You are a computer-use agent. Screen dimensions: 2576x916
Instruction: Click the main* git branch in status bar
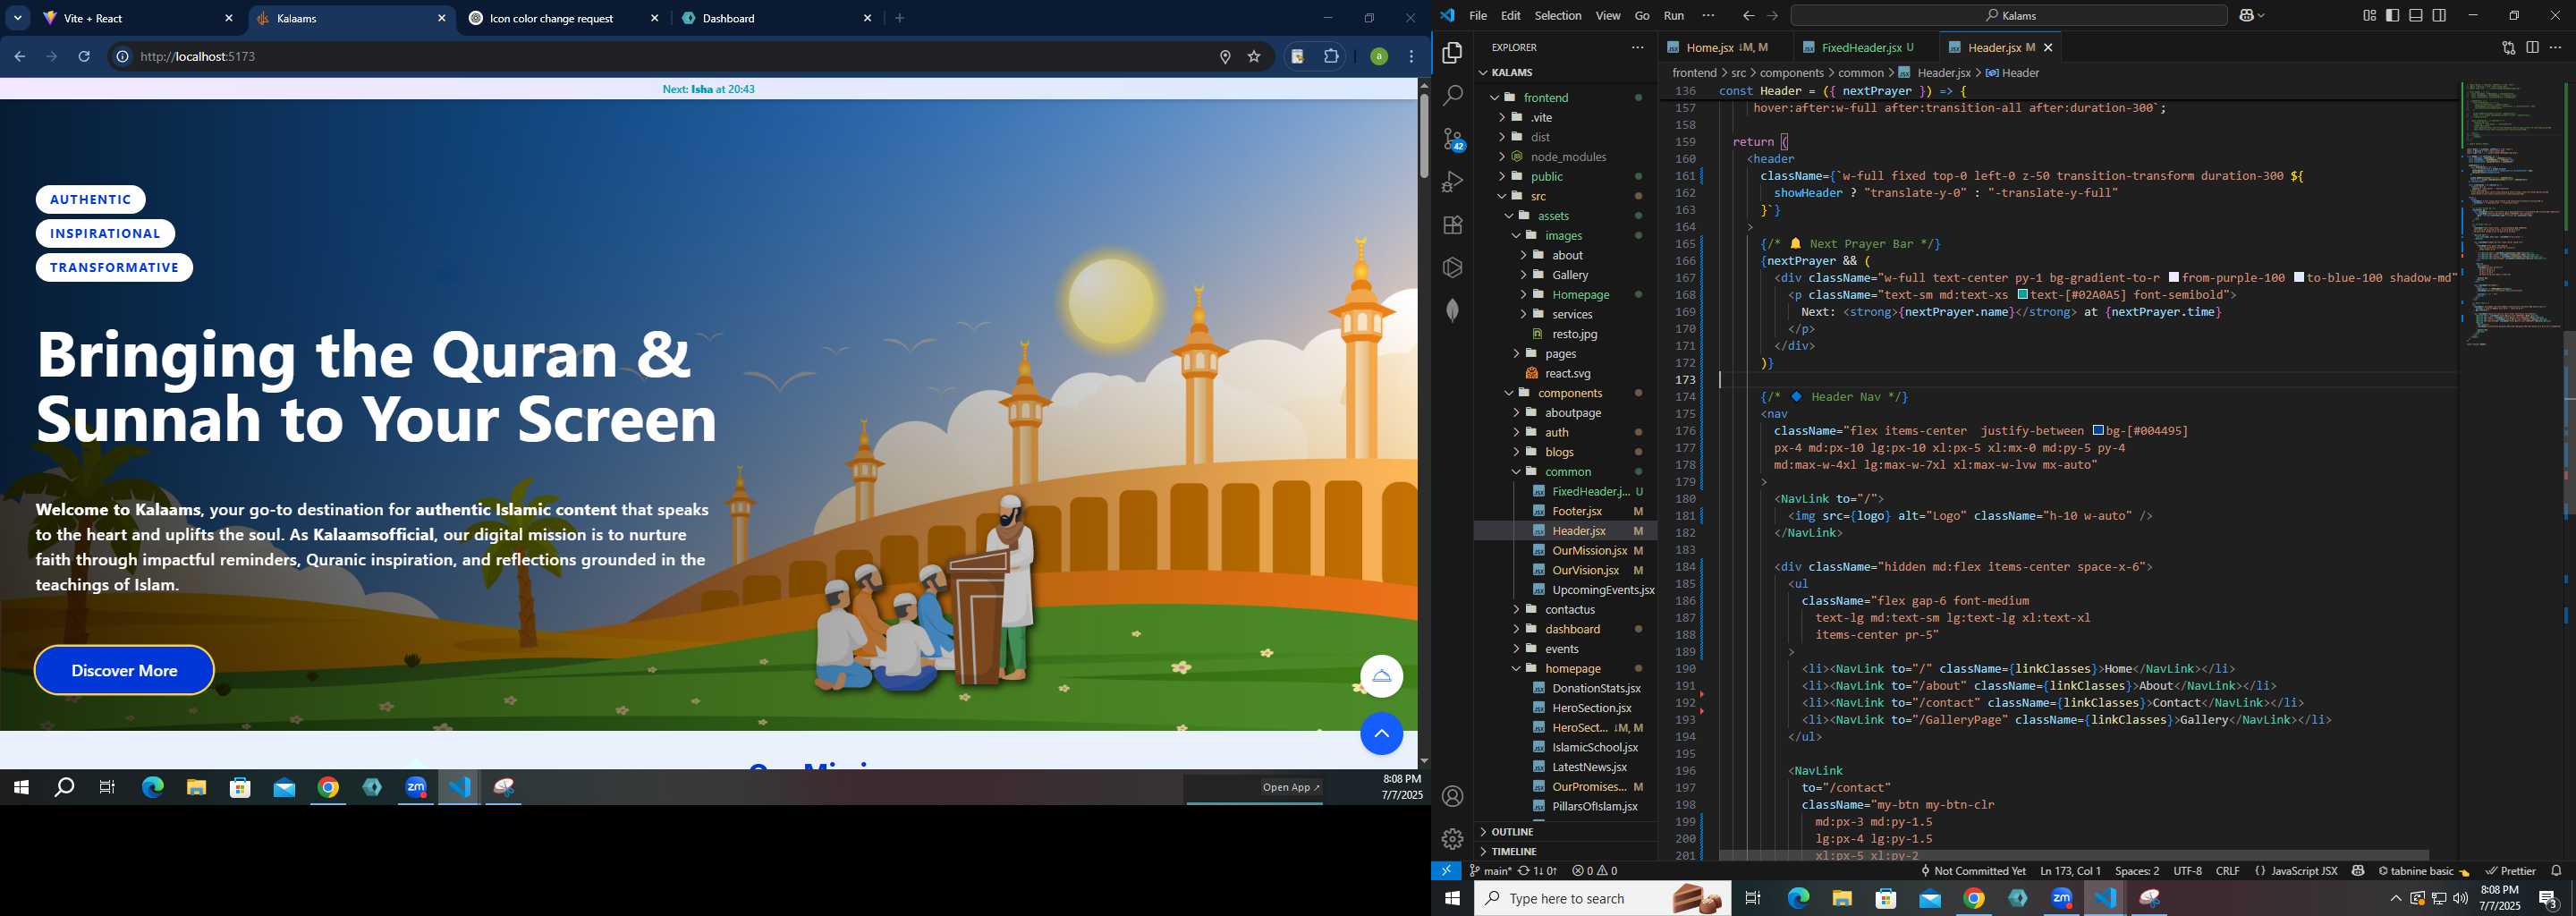point(1489,871)
